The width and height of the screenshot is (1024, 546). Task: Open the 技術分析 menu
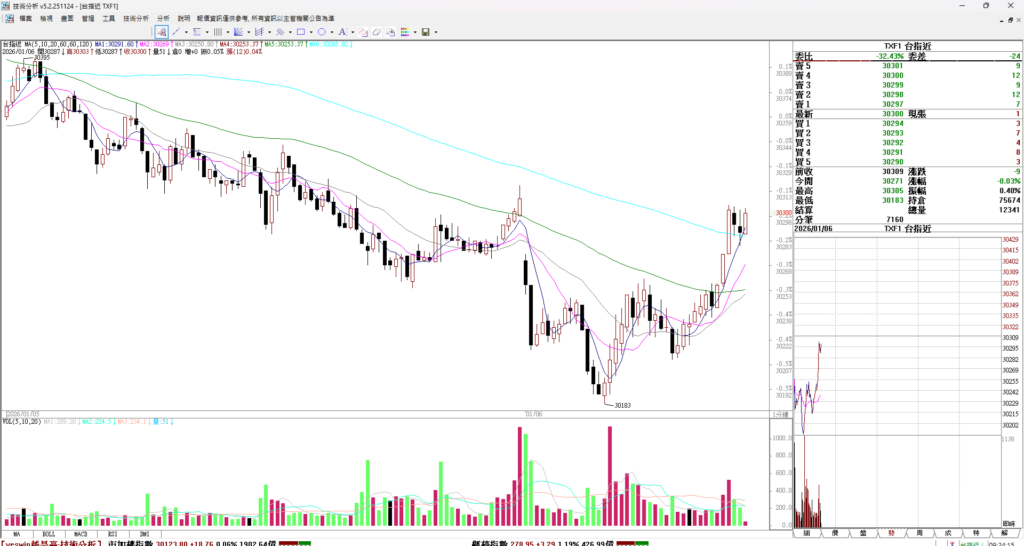click(x=136, y=18)
